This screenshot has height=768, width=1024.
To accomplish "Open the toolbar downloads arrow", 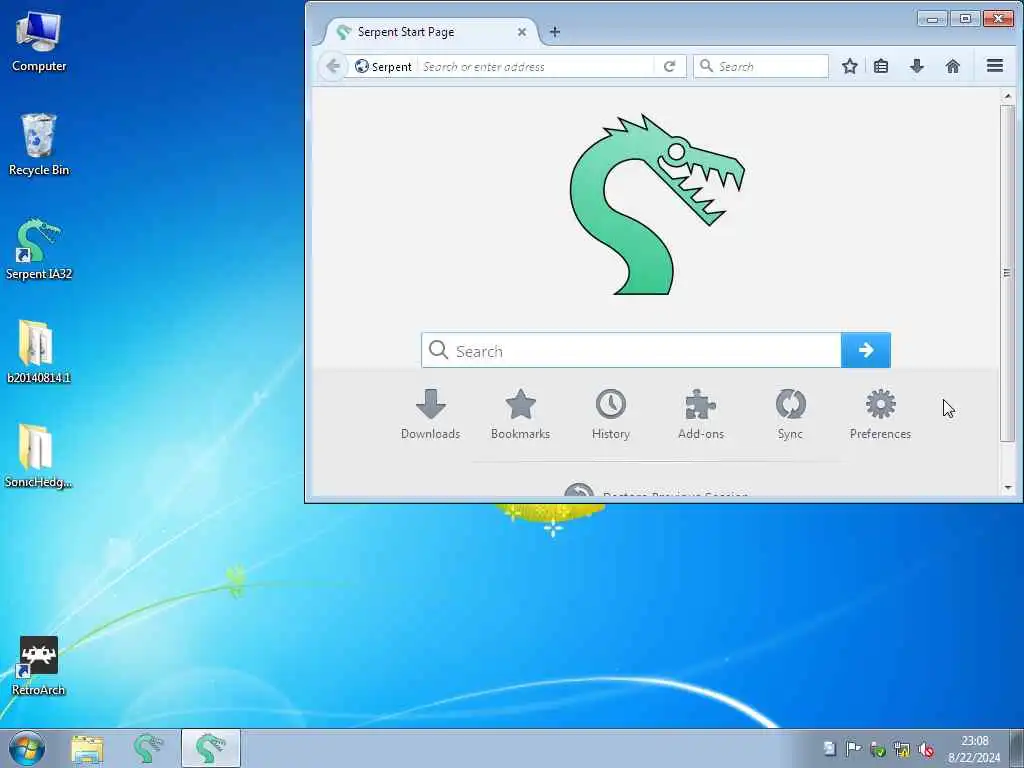I will [917, 66].
